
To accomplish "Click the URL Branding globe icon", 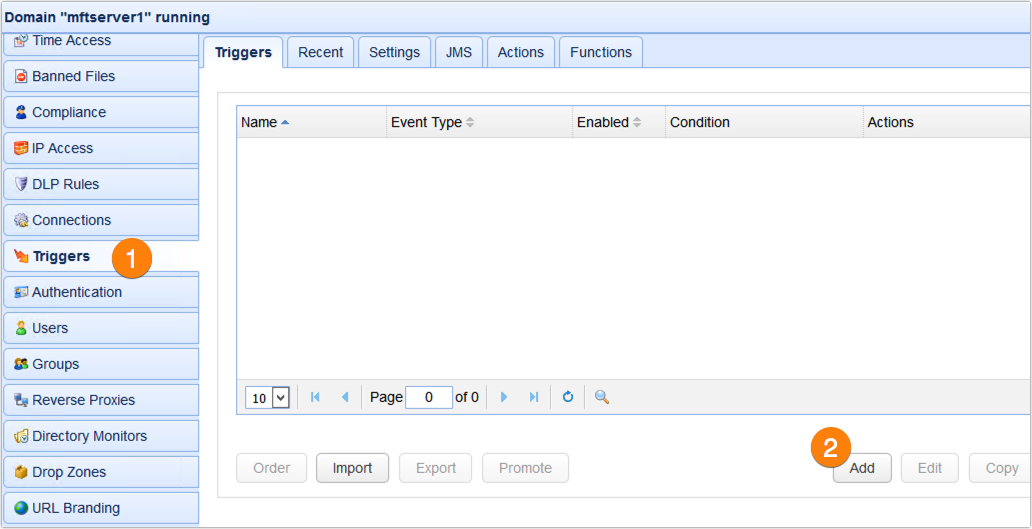I will click(x=21, y=508).
